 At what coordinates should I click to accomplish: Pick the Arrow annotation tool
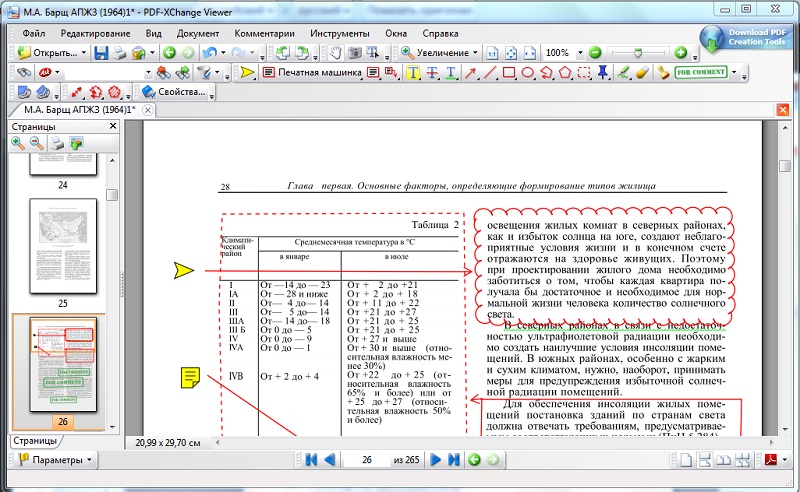[x=471, y=73]
